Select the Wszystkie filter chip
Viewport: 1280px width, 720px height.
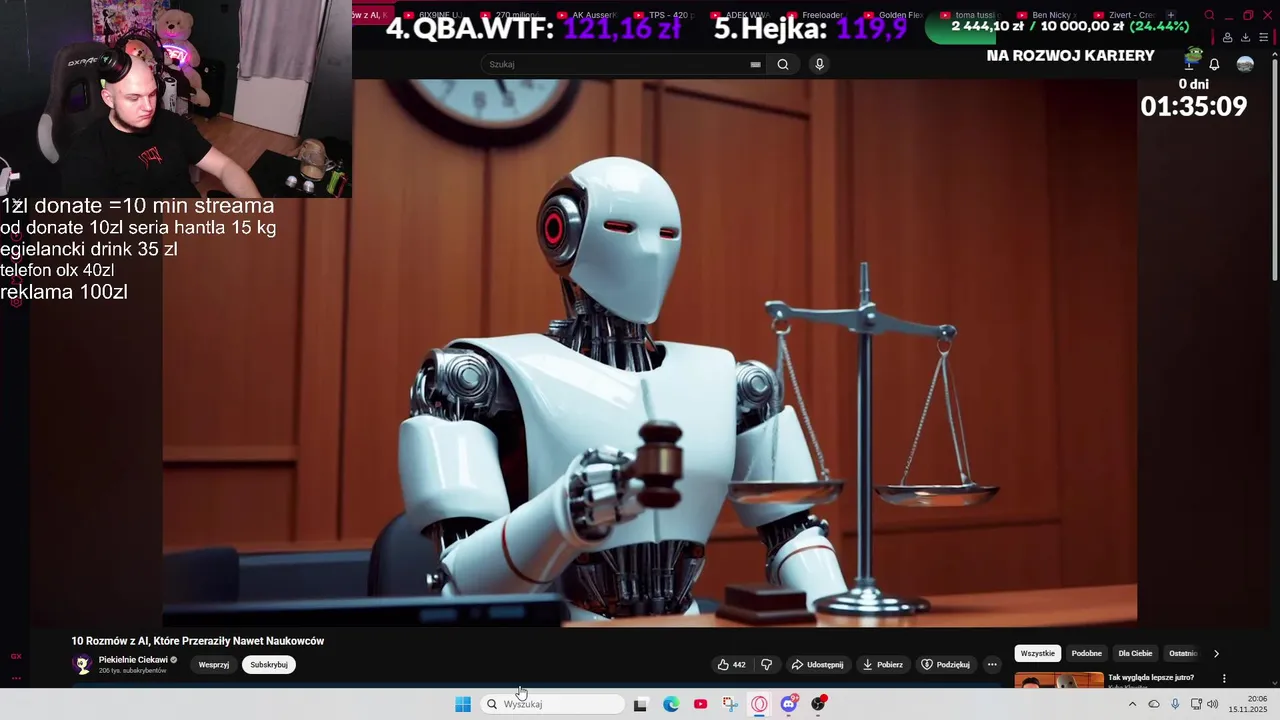click(1038, 653)
